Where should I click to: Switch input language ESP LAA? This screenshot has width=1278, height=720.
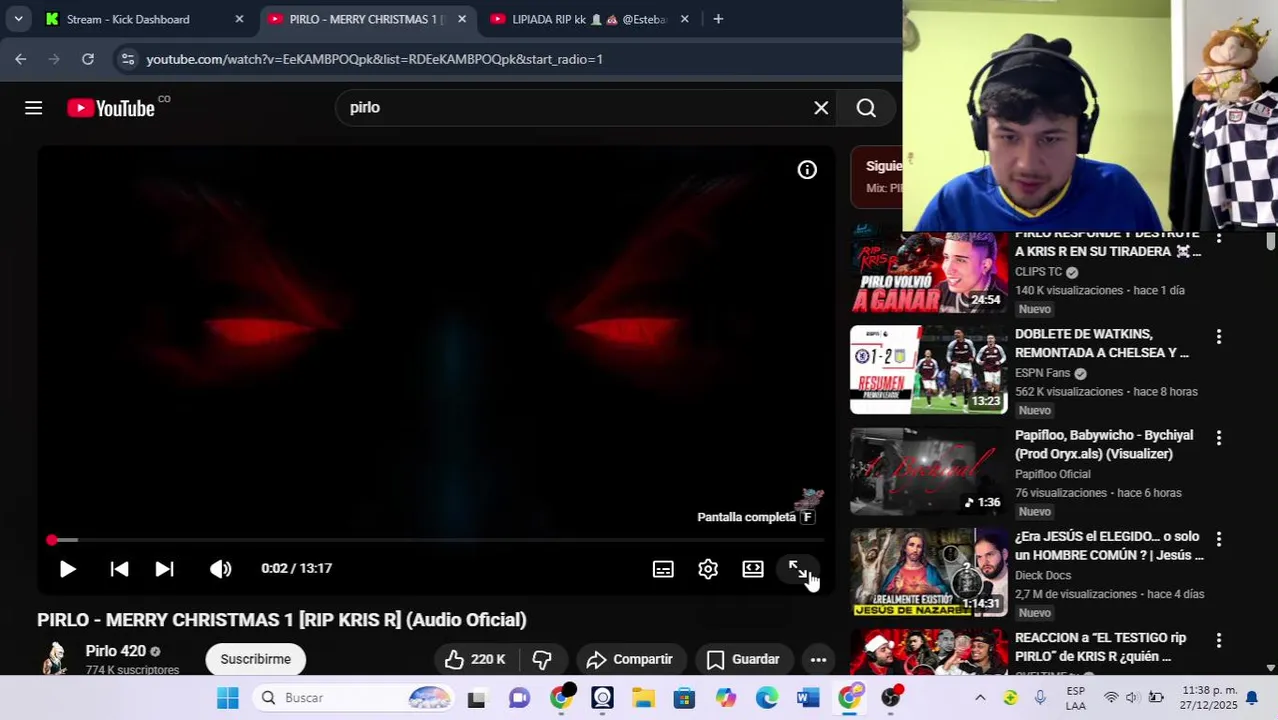pos(1076,698)
